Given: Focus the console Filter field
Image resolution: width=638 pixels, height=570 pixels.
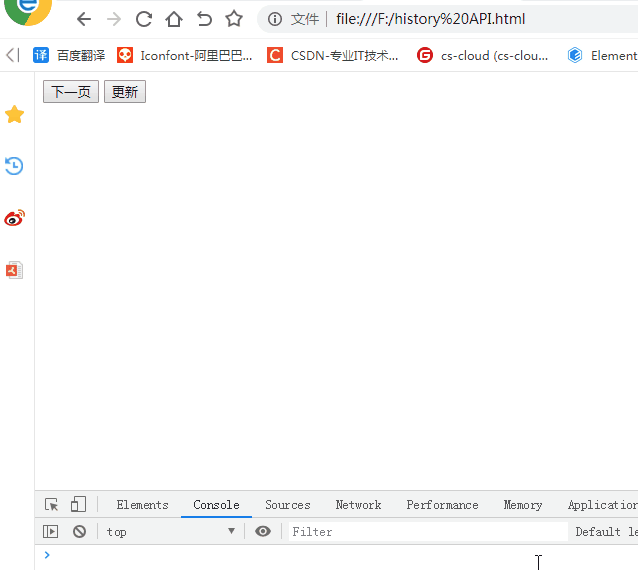Looking at the screenshot, I should coord(428,532).
